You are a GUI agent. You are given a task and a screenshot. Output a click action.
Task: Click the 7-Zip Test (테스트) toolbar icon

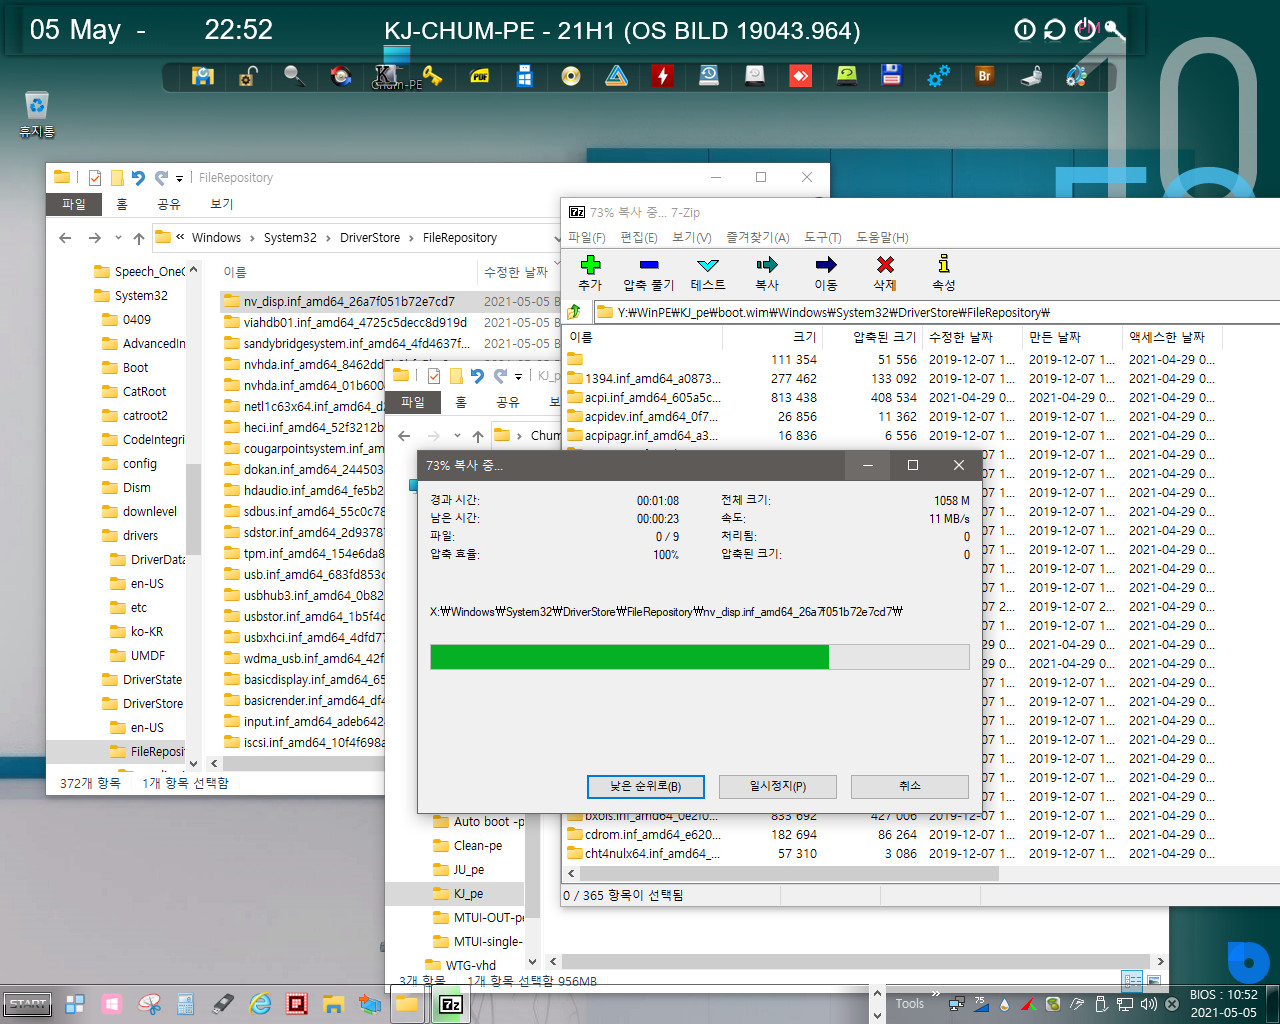click(708, 265)
